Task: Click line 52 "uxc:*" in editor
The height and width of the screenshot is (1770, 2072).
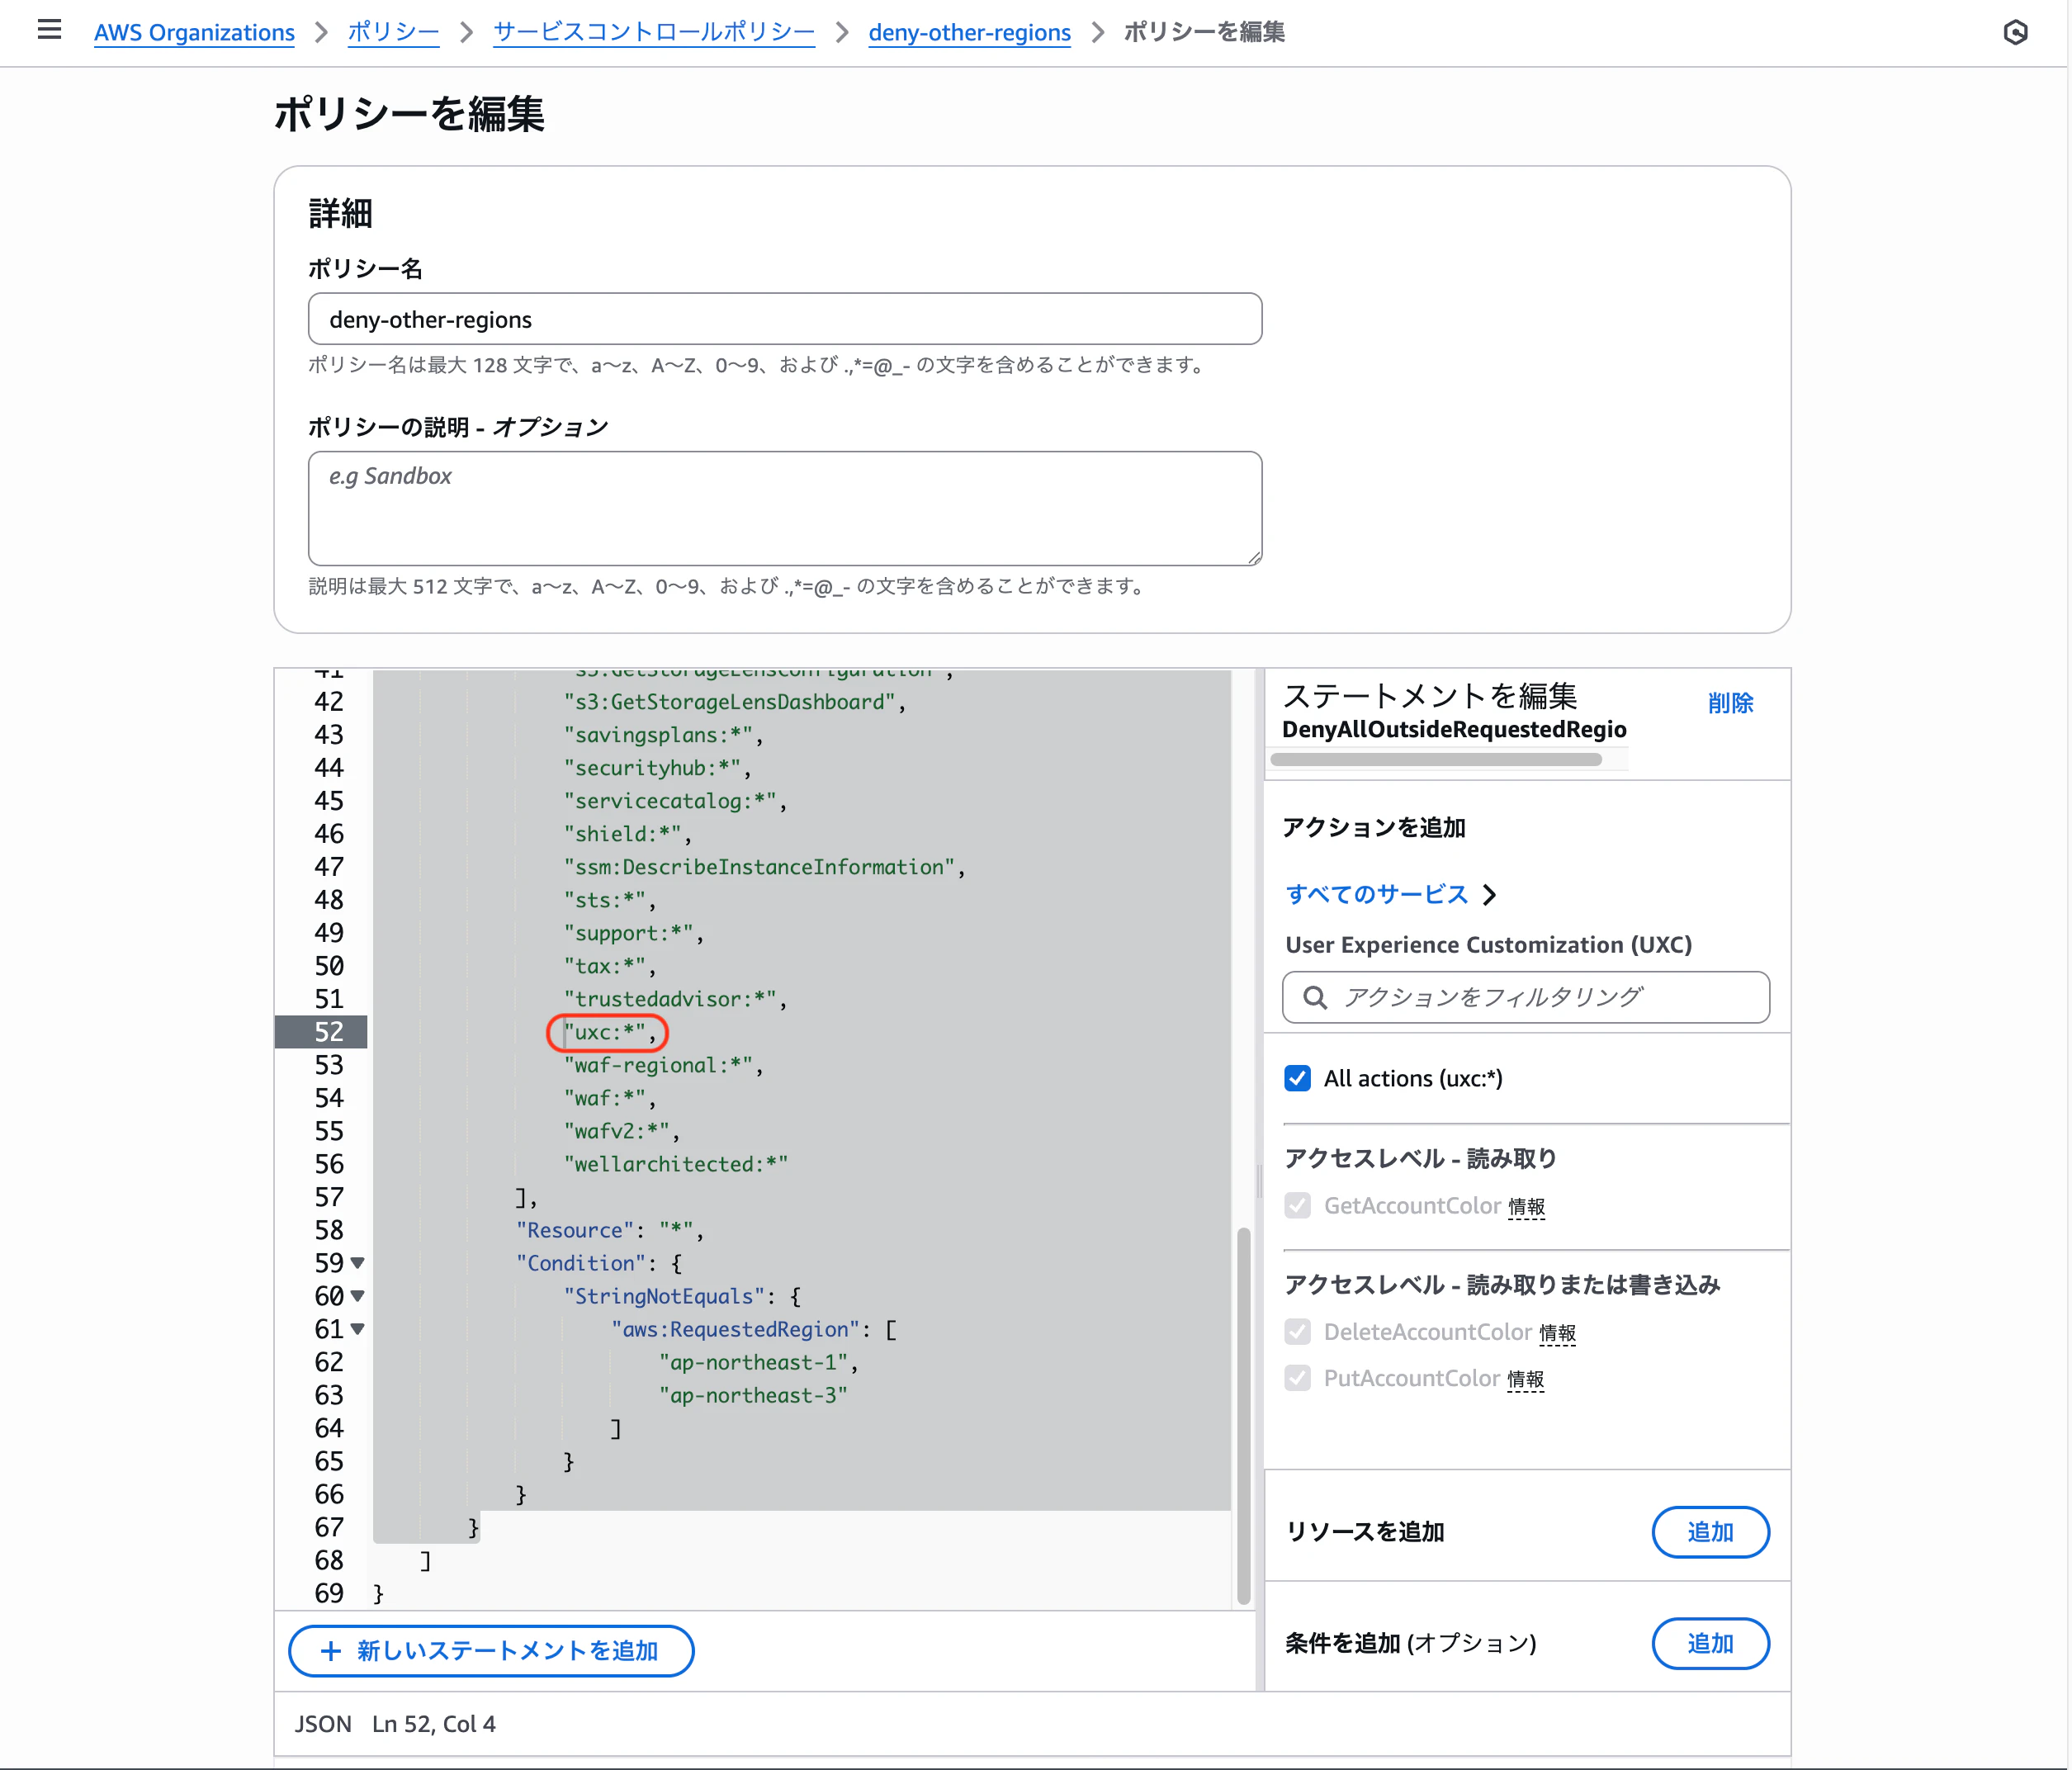Action: [x=610, y=1032]
